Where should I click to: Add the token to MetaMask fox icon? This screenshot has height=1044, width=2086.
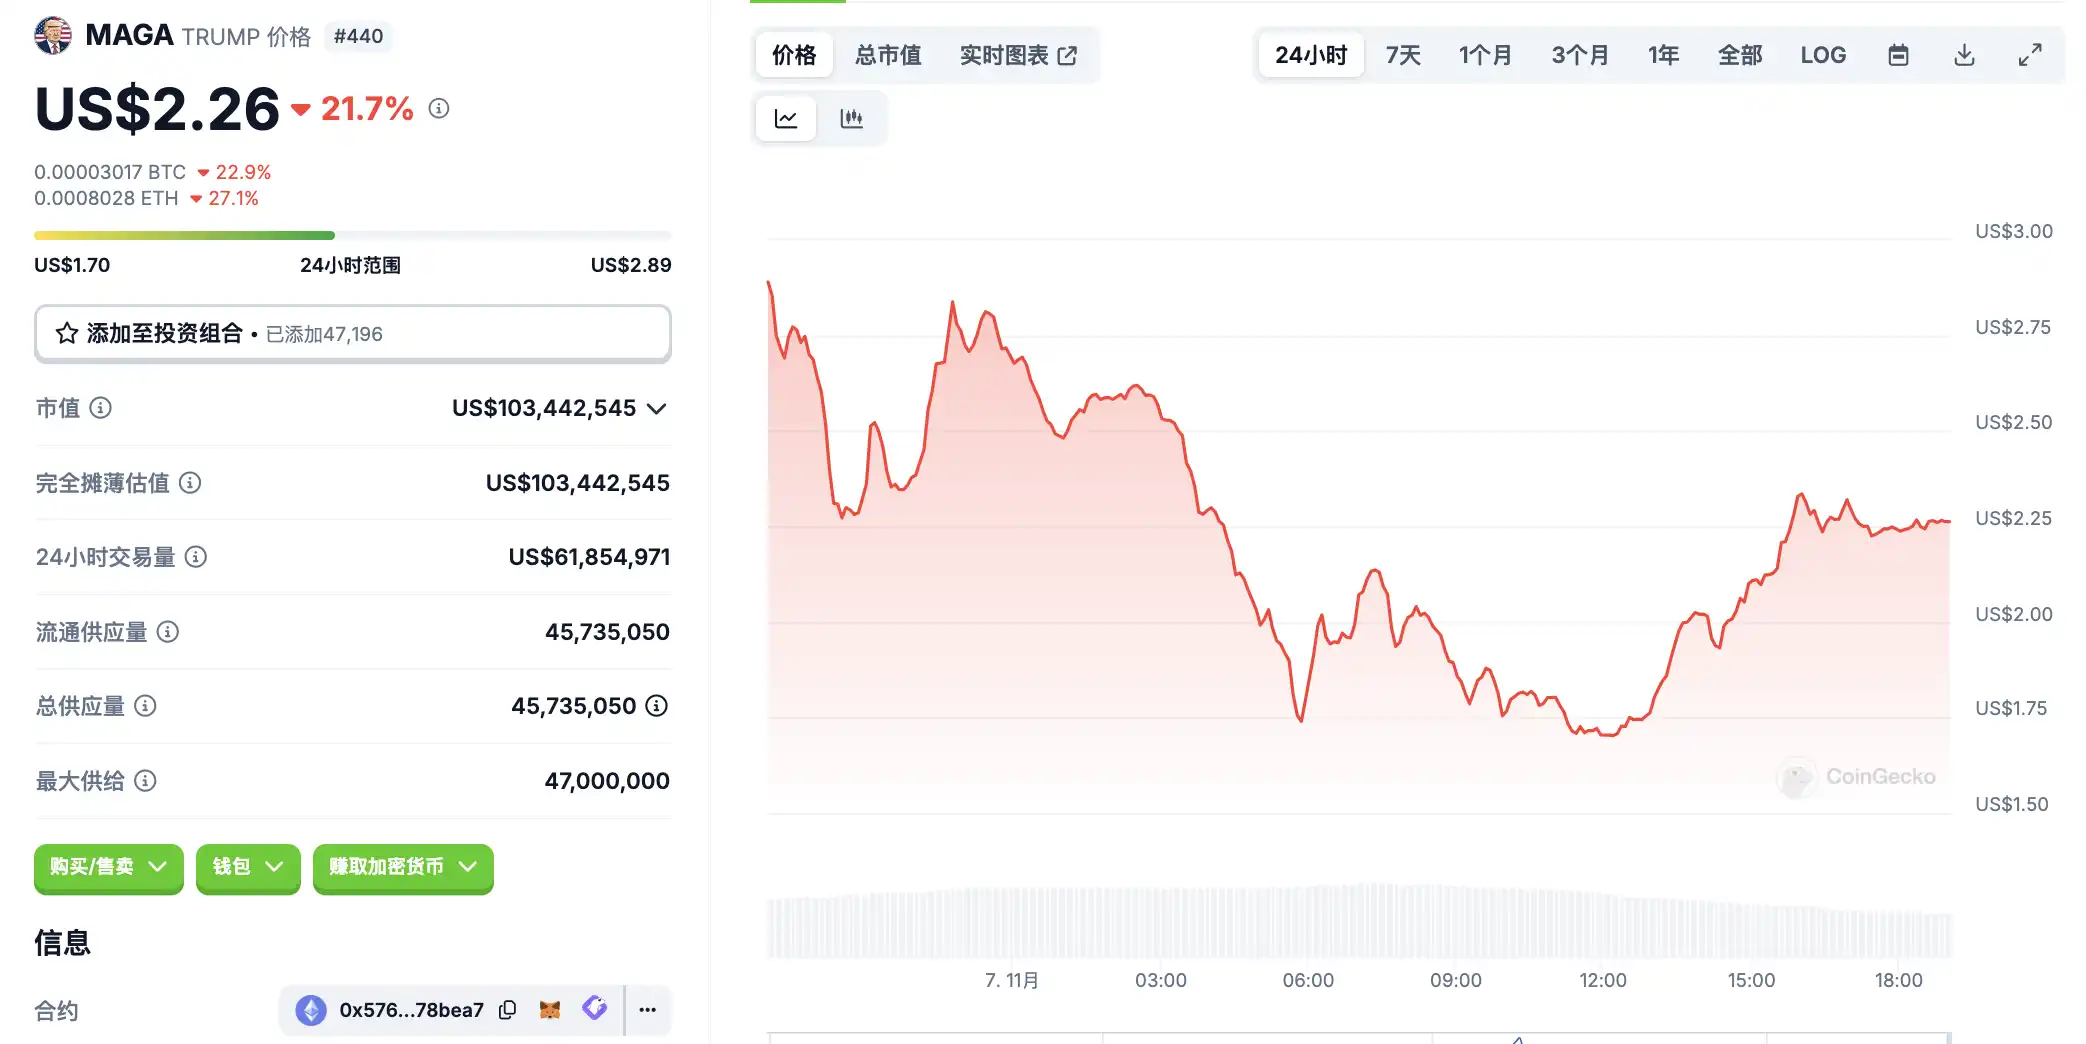550,1010
